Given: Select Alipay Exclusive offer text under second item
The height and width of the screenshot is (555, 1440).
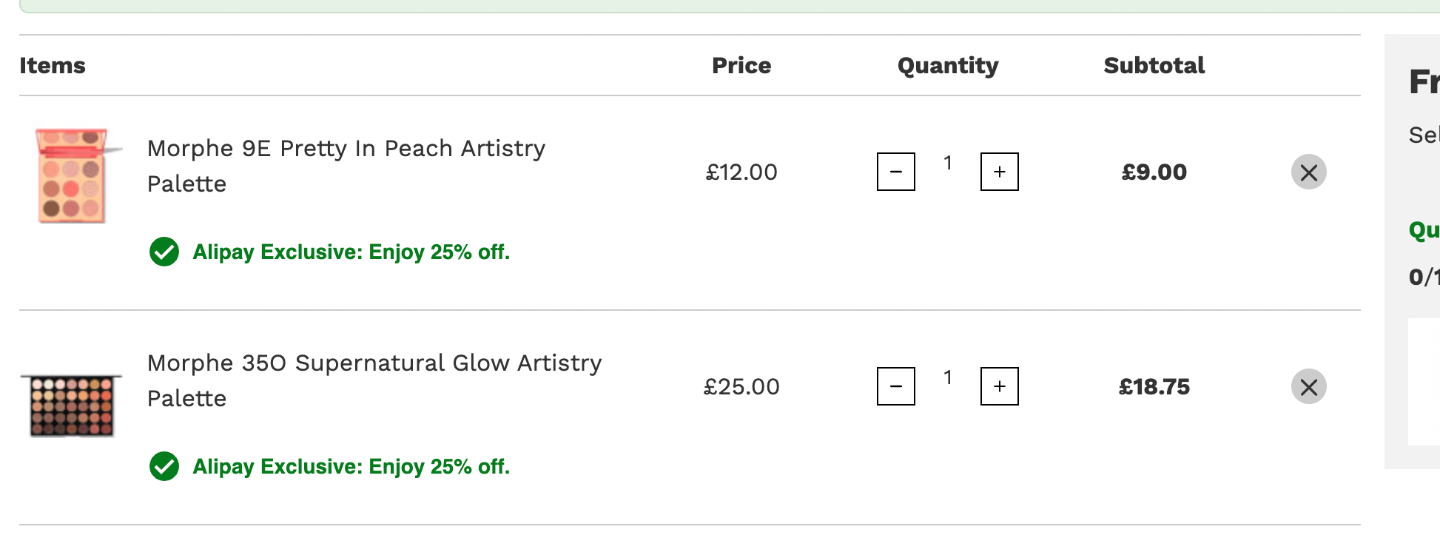Looking at the screenshot, I should click(x=351, y=466).
